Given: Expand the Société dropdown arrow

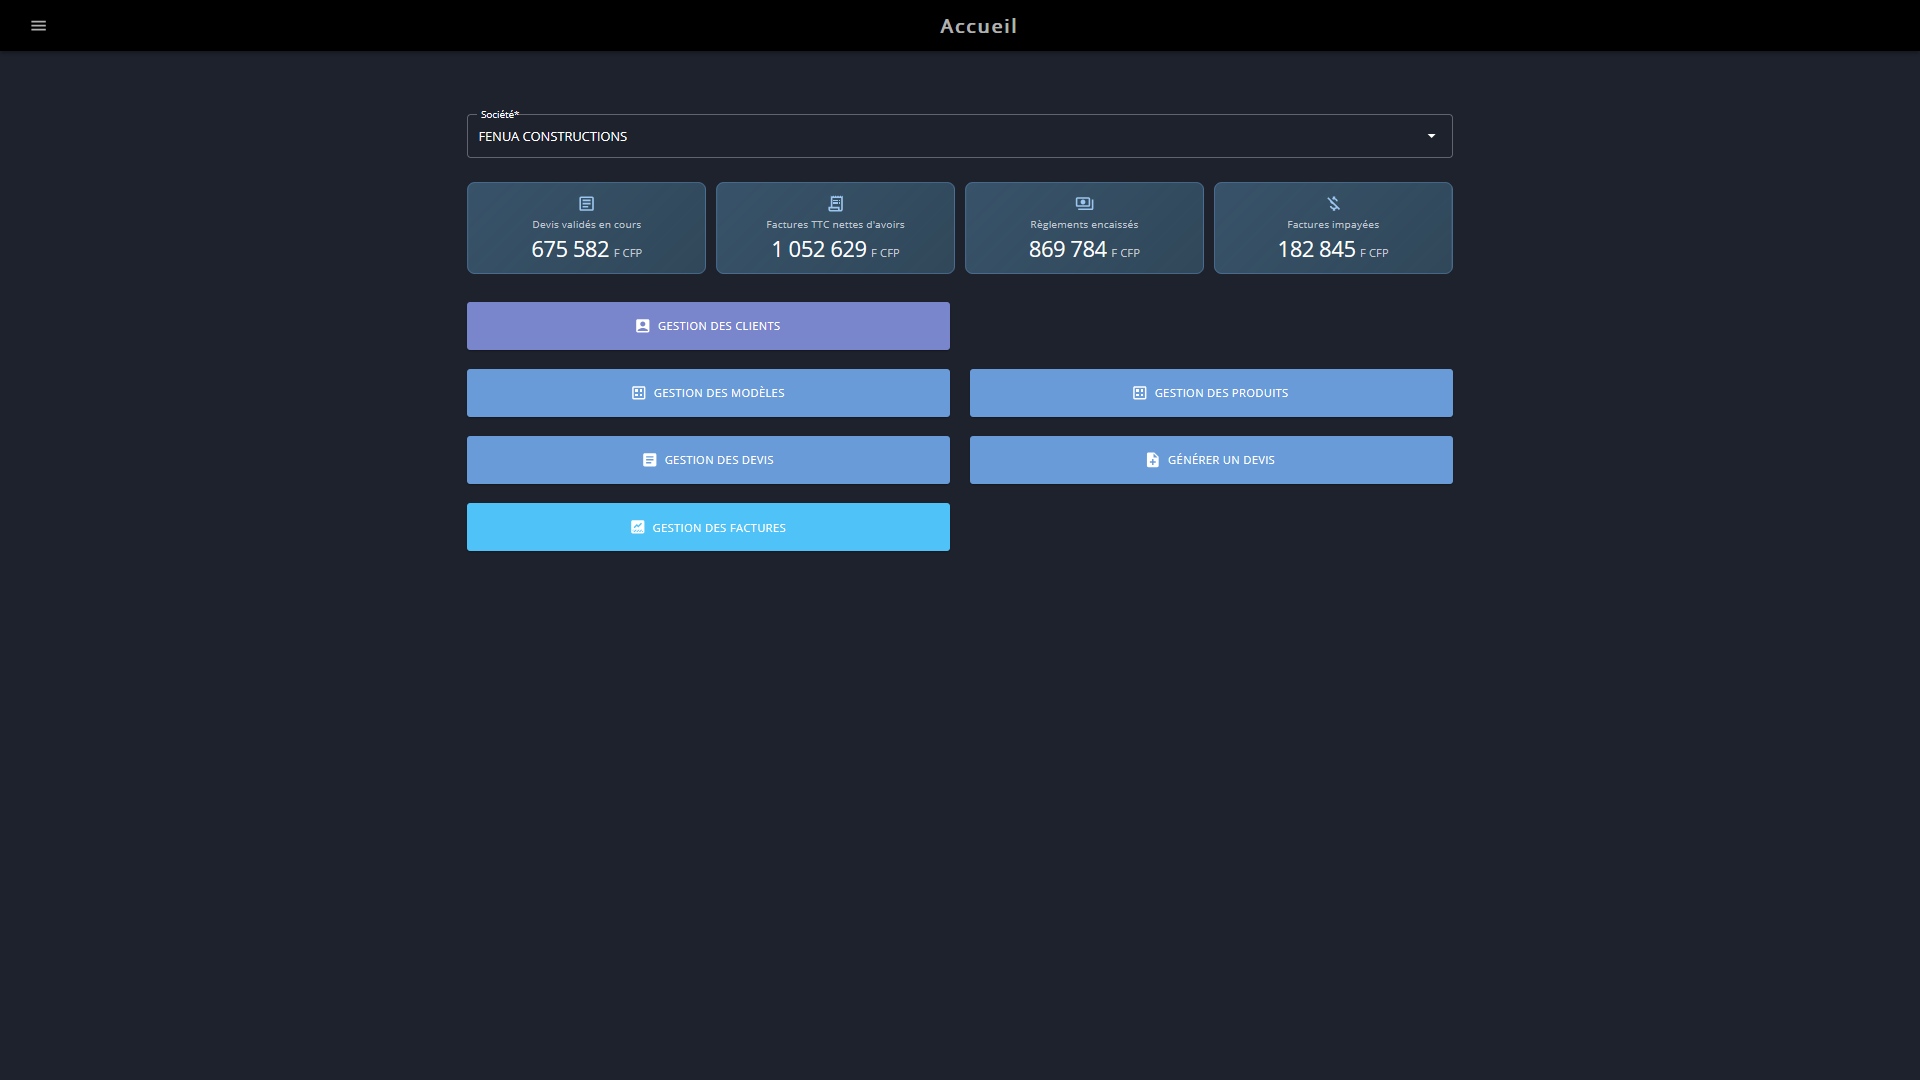Looking at the screenshot, I should (1431, 136).
